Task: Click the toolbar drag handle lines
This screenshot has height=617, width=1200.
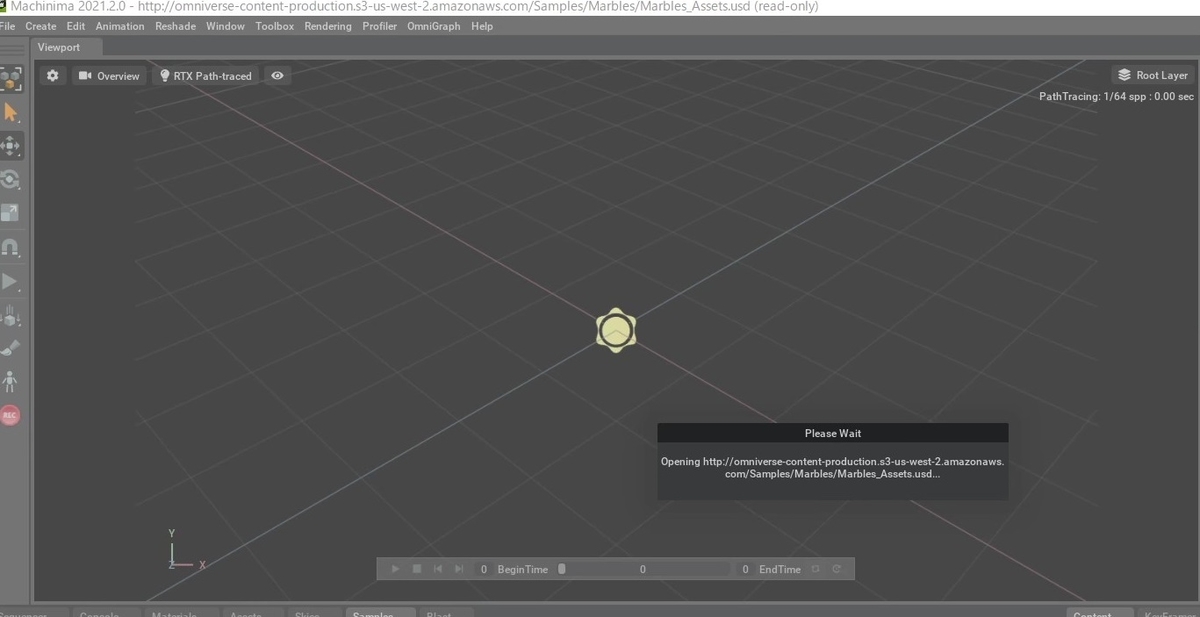Action: pyautogui.click(x=12, y=49)
